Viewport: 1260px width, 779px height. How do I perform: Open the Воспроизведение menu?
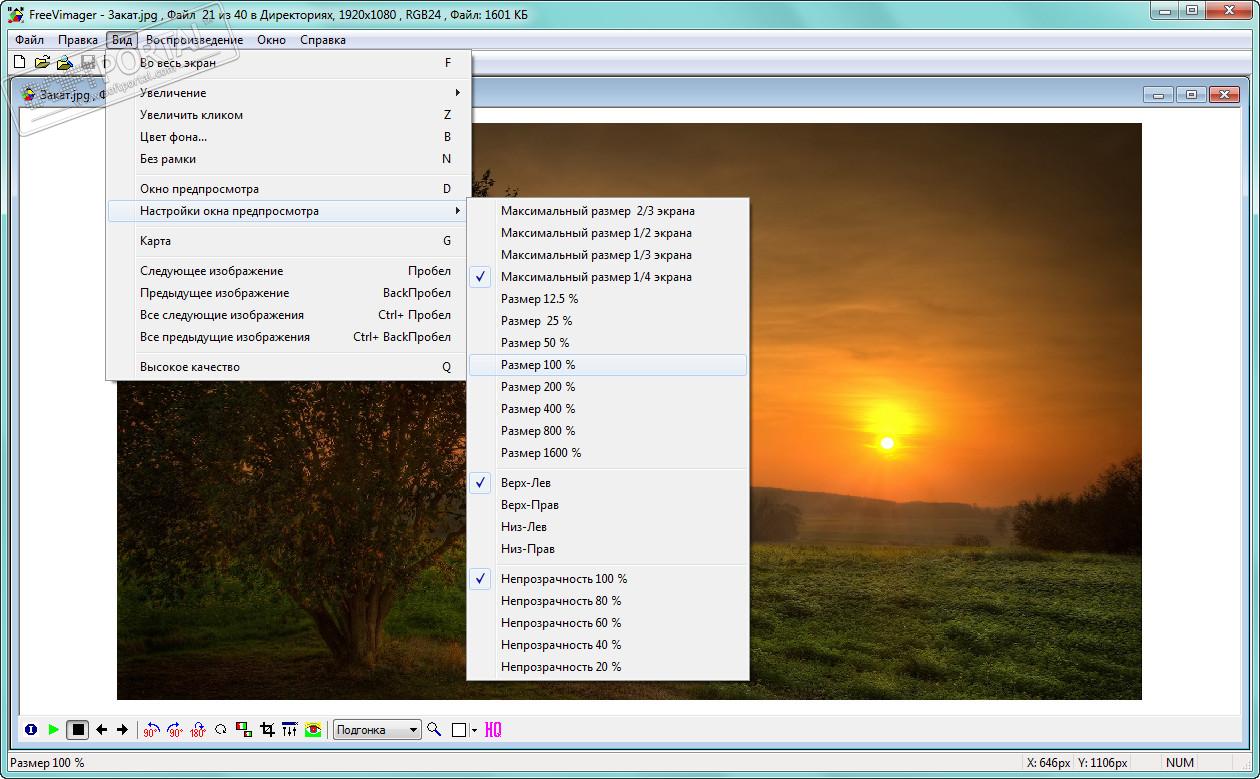[x=194, y=40]
